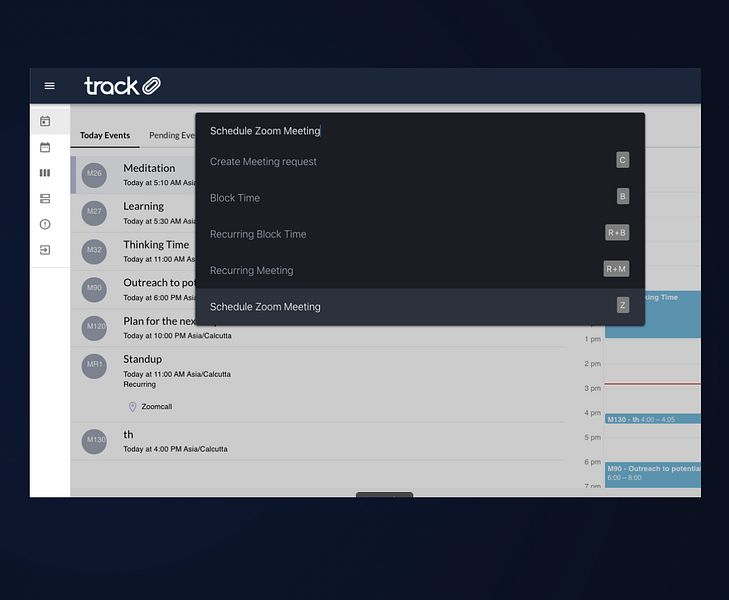Open the Thinking Time event title
729x600 pixels.
(x=156, y=244)
